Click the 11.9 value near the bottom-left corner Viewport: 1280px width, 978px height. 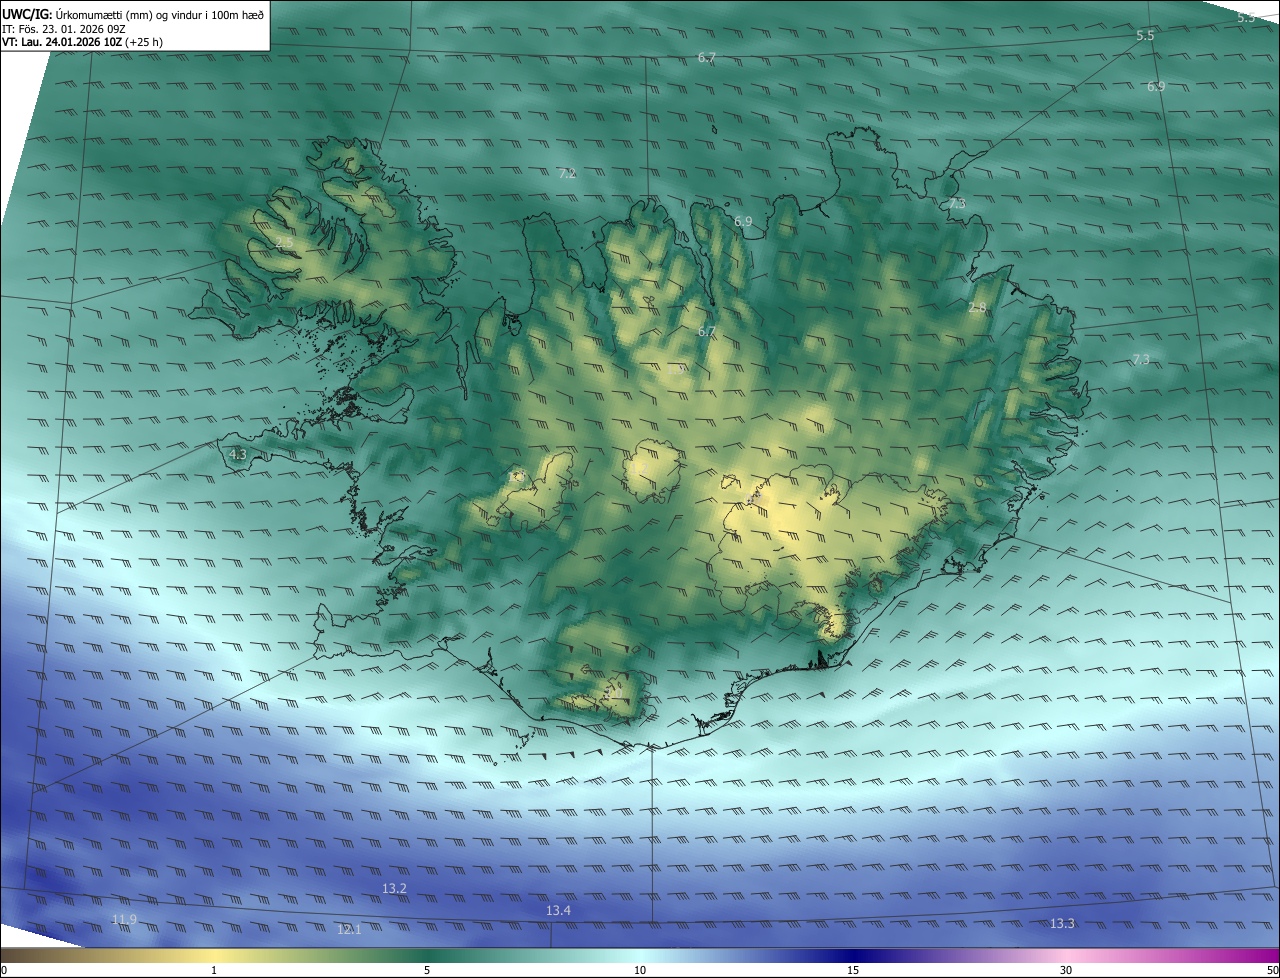124,920
